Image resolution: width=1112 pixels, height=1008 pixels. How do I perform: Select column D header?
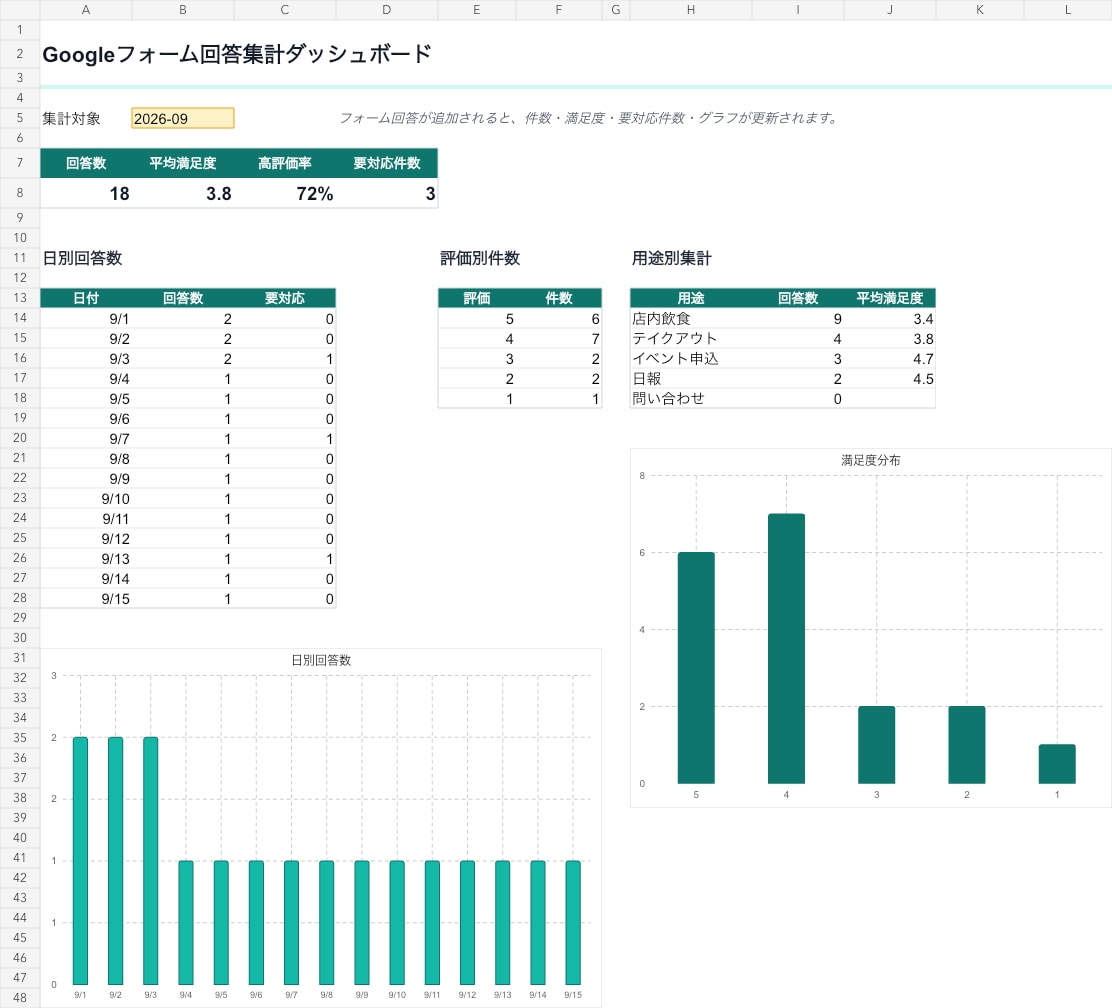[x=387, y=10]
